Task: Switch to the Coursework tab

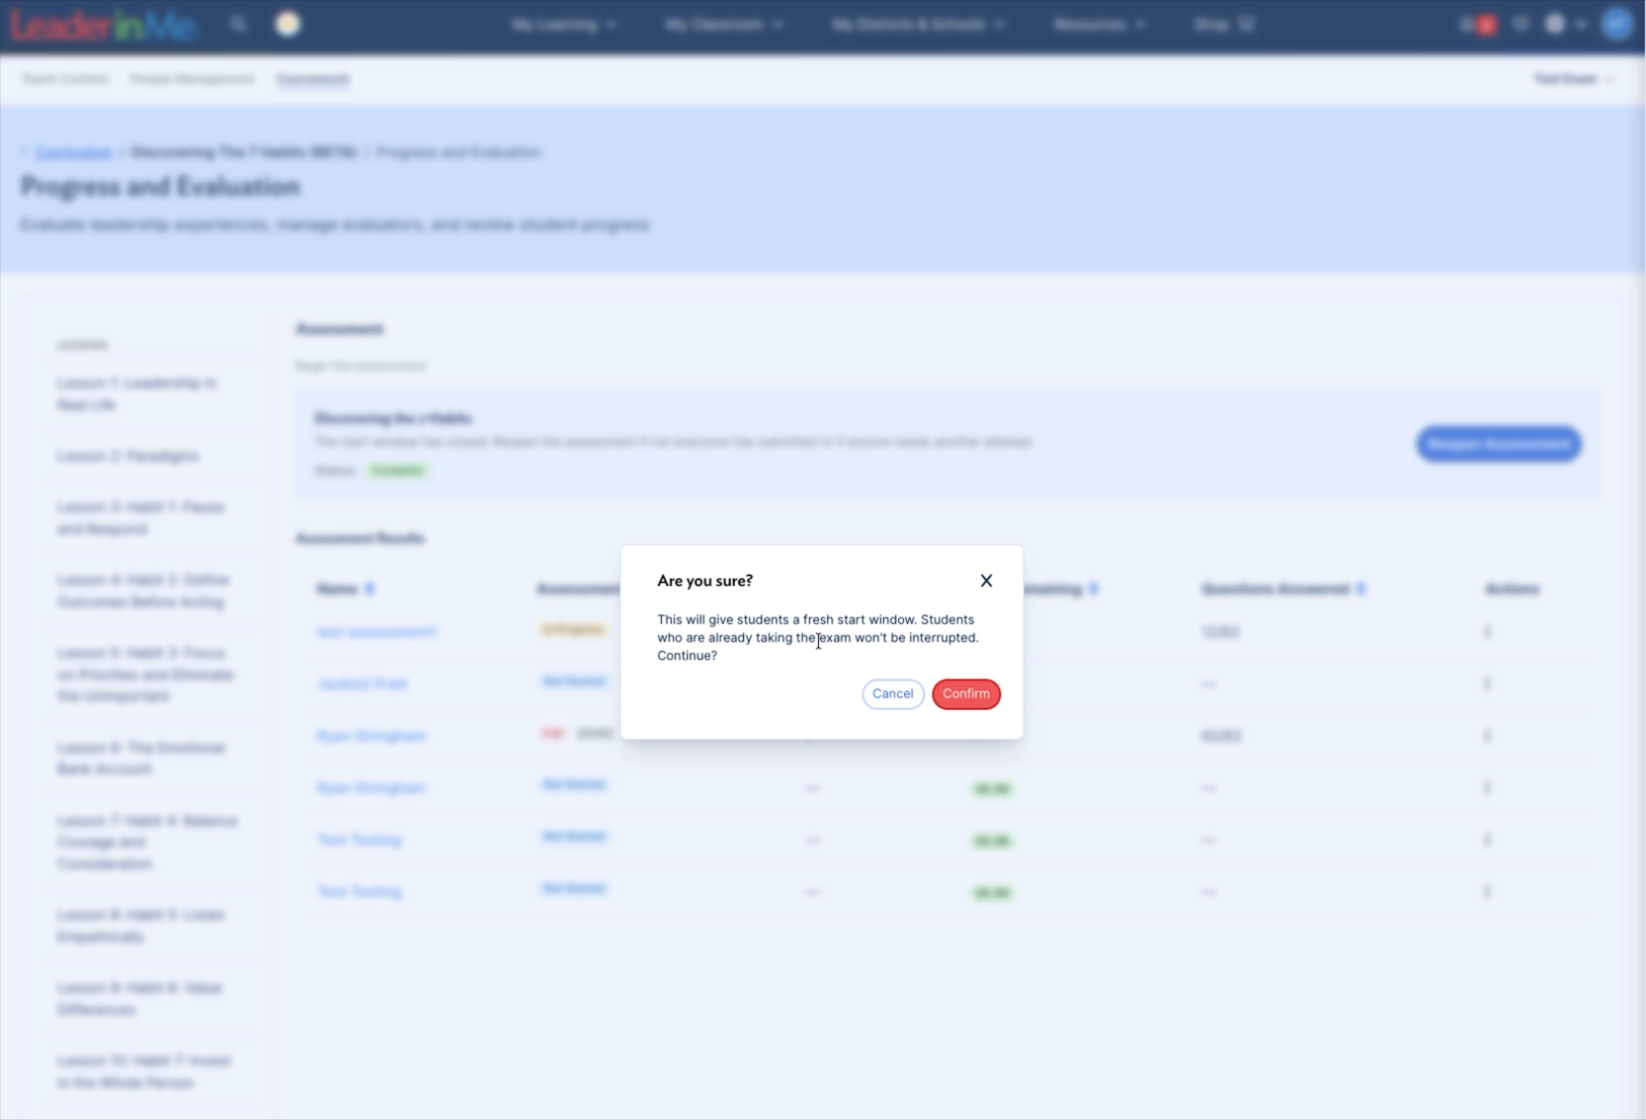Action: coord(313,79)
